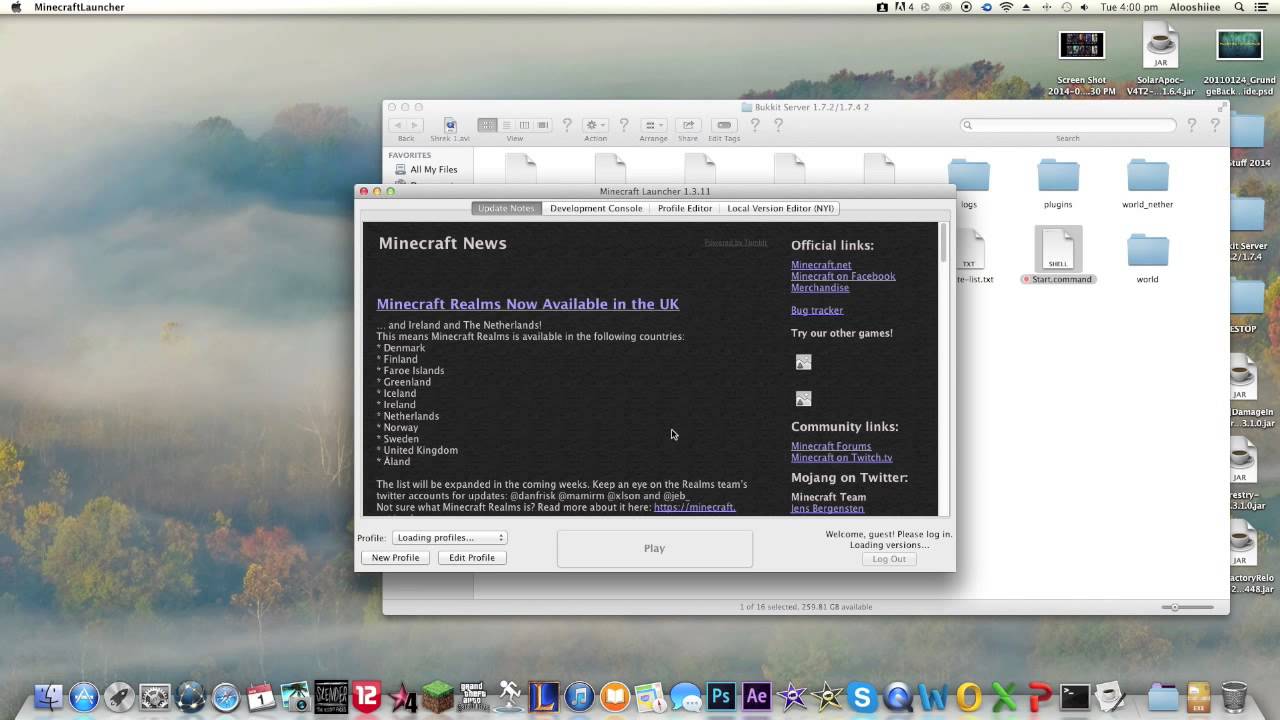Image resolution: width=1280 pixels, height=720 pixels.
Task: Select Cover Flow view in Finder toolbar
Action: tap(542, 125)
